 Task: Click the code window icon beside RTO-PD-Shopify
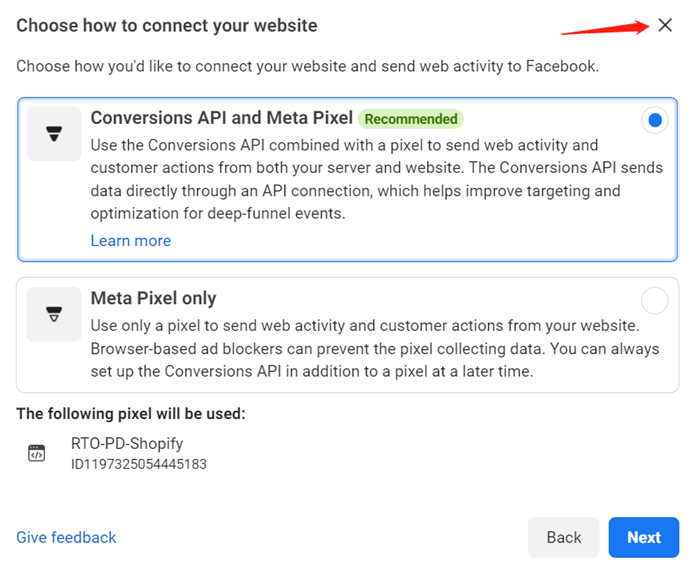37,453
